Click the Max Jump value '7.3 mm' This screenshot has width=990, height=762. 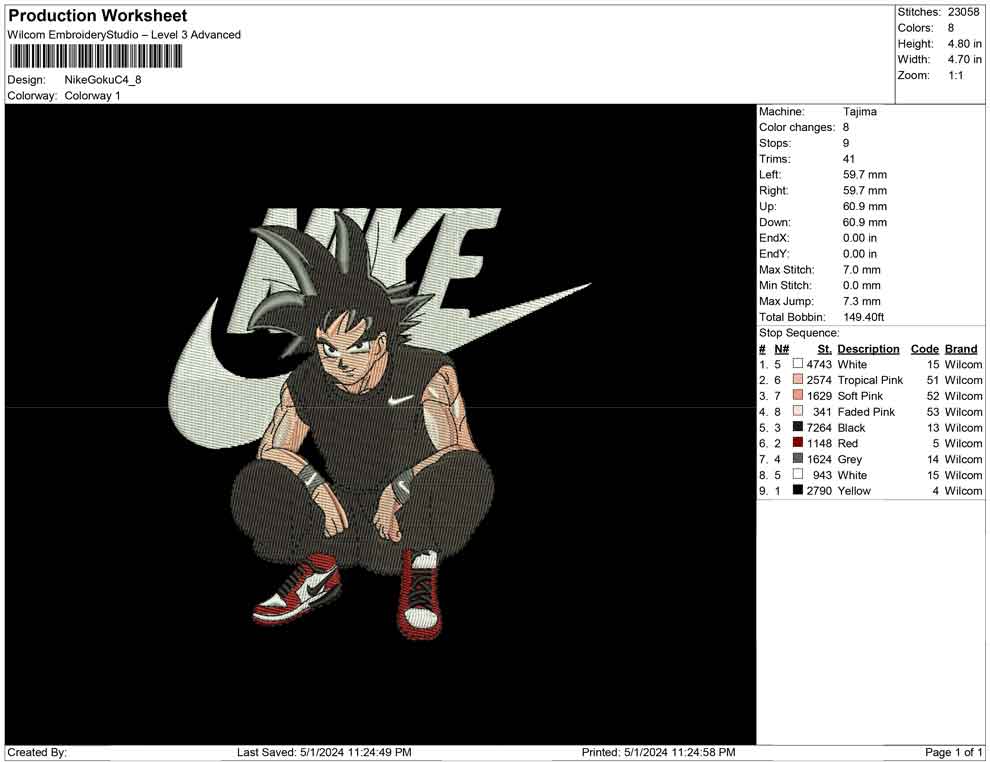[861, 301]
